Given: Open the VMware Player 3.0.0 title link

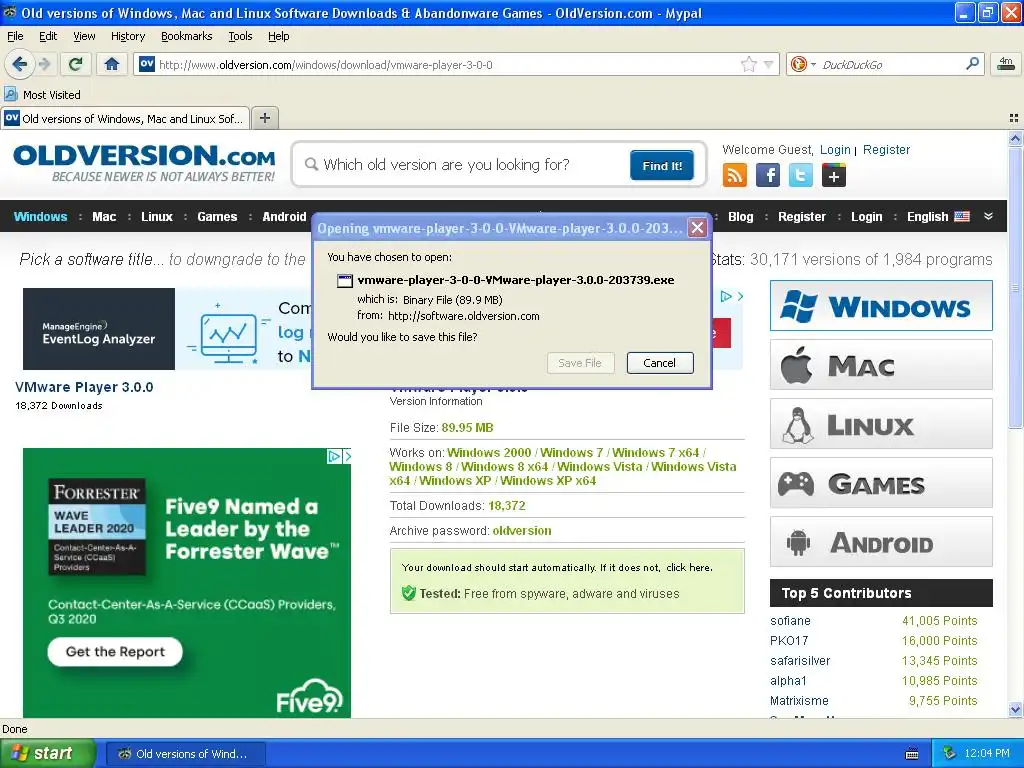Looking at the screenshot, I should click(84, 387).
